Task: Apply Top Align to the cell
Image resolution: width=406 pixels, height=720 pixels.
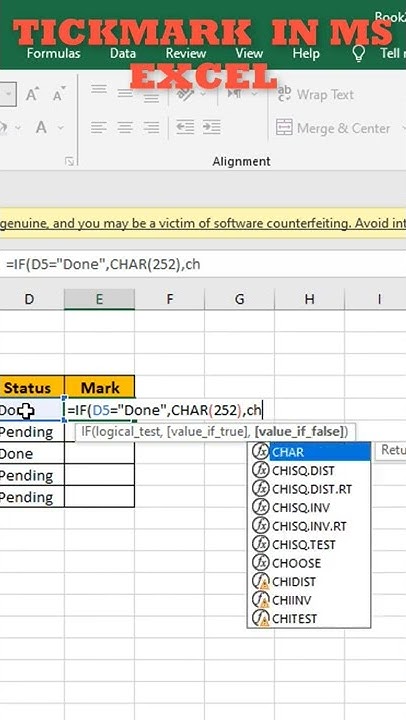Action: pos(99,90)
